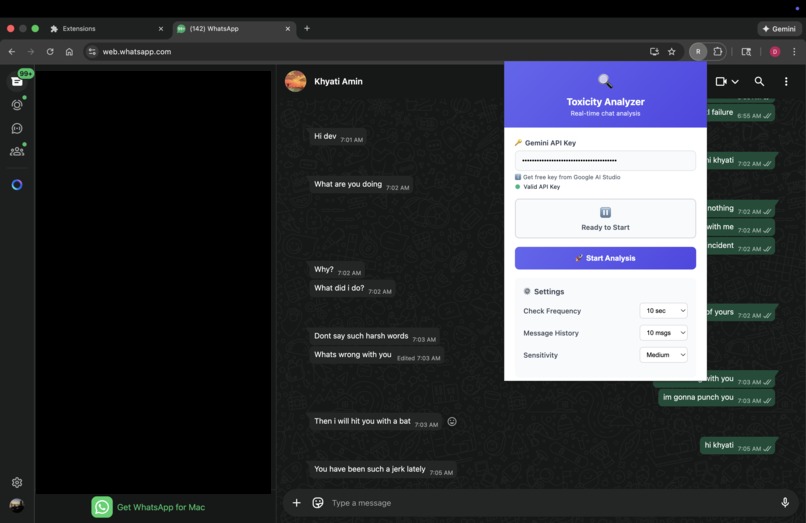
Task: Select the 'Why?' message
Action: pyautogui.click(x=337, y=269)
